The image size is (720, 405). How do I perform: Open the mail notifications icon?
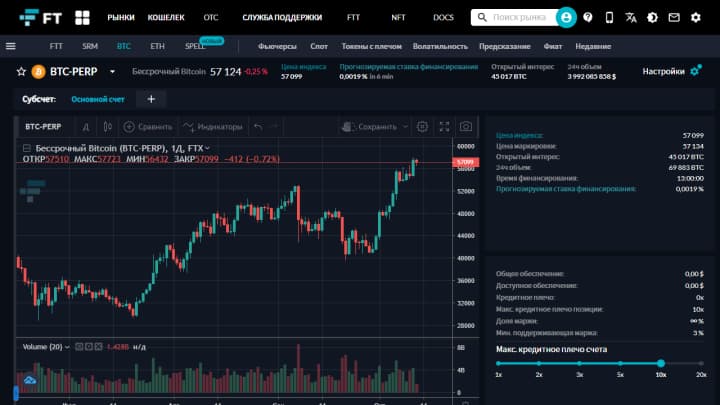(x=674, y=17)
